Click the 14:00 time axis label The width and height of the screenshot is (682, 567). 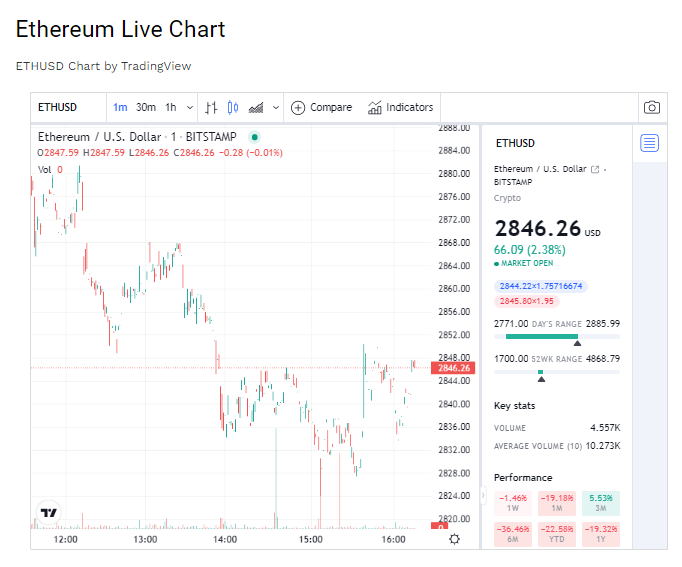(x=225, y=540)
